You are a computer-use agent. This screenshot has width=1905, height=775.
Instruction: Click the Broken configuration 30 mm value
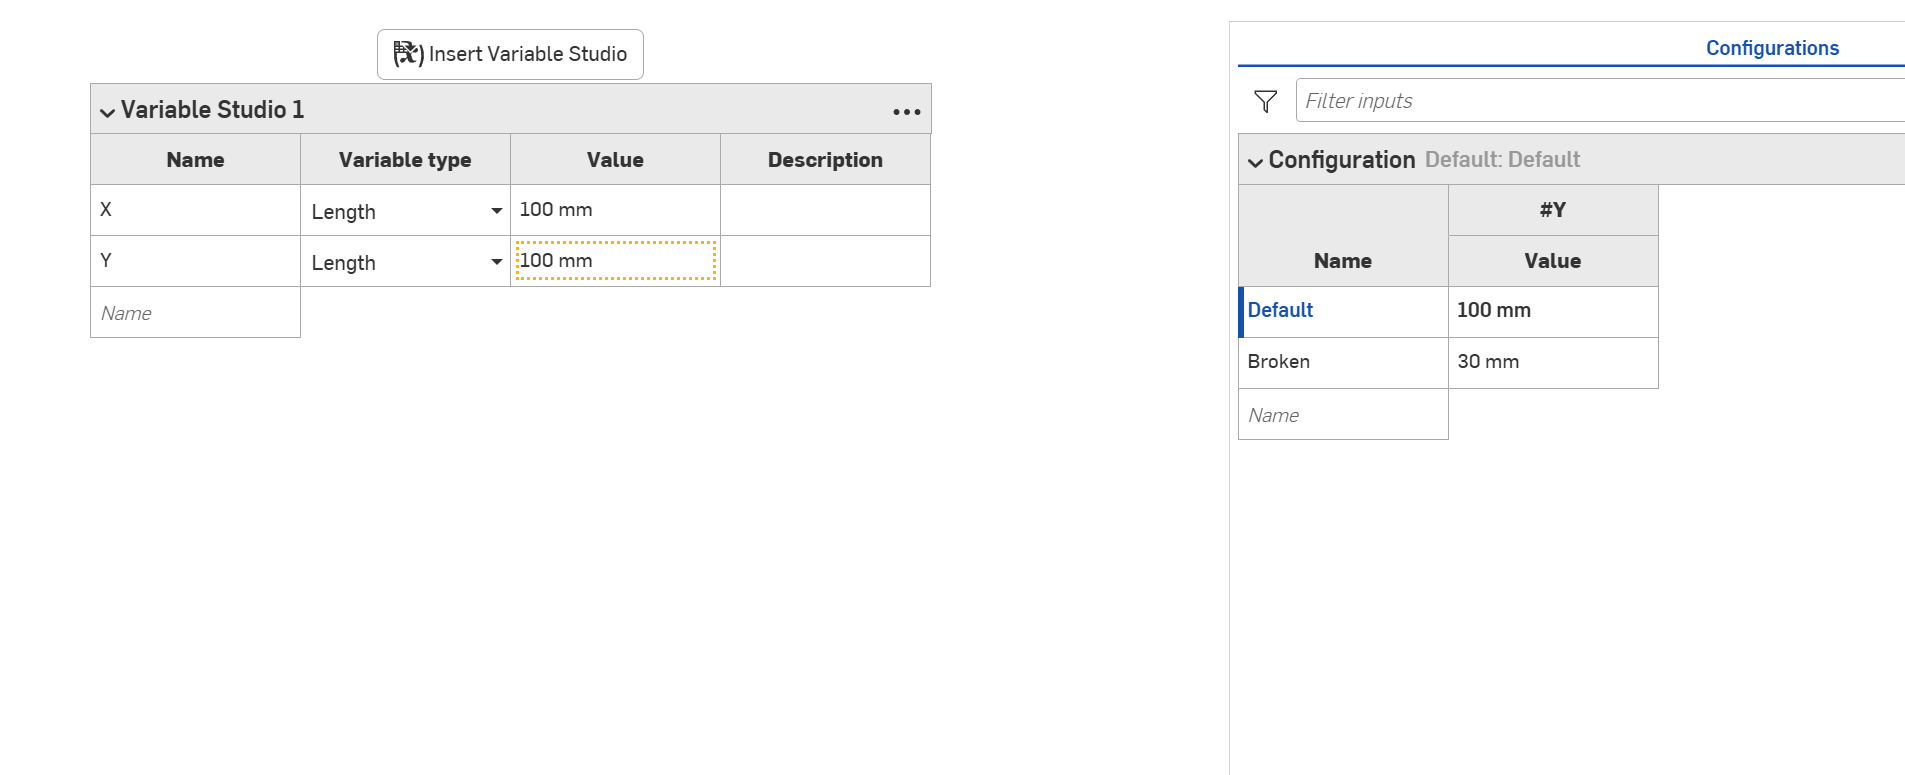1552,362
